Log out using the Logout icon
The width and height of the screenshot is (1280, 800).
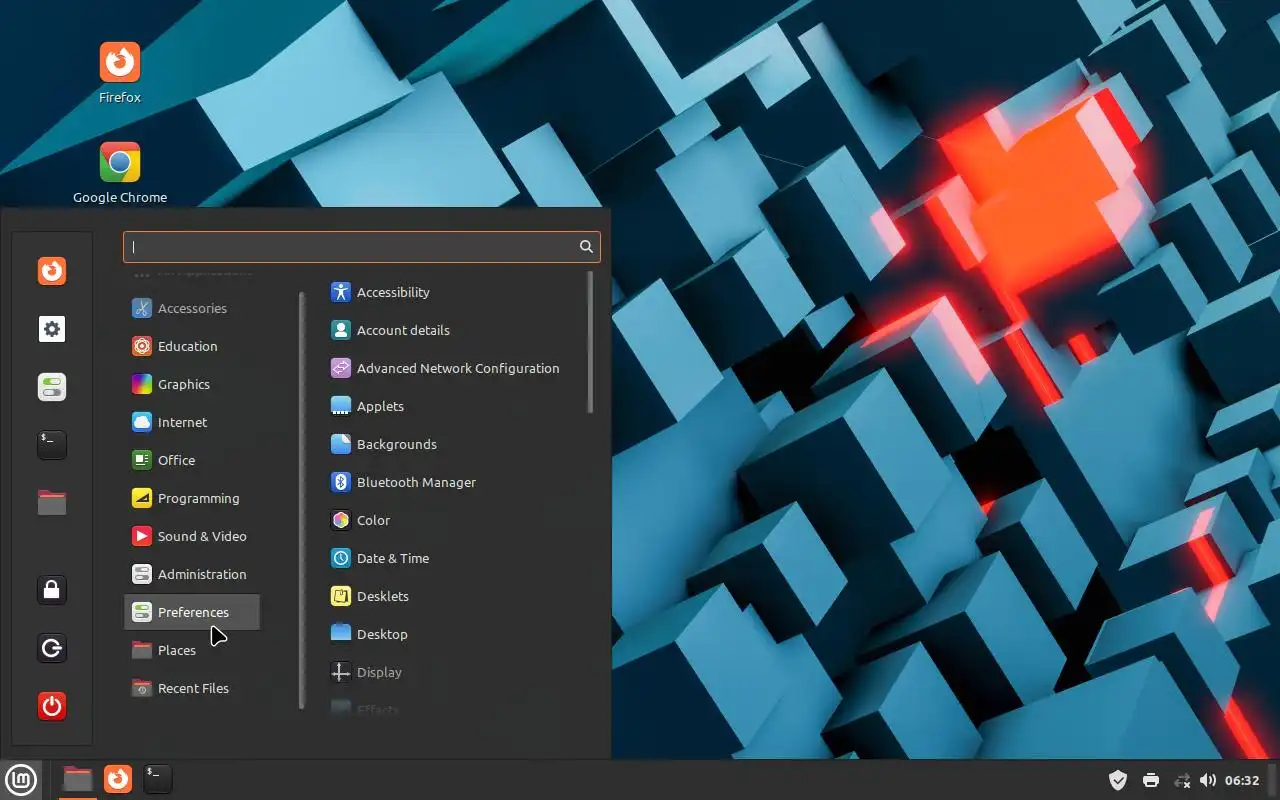[52, 648]
